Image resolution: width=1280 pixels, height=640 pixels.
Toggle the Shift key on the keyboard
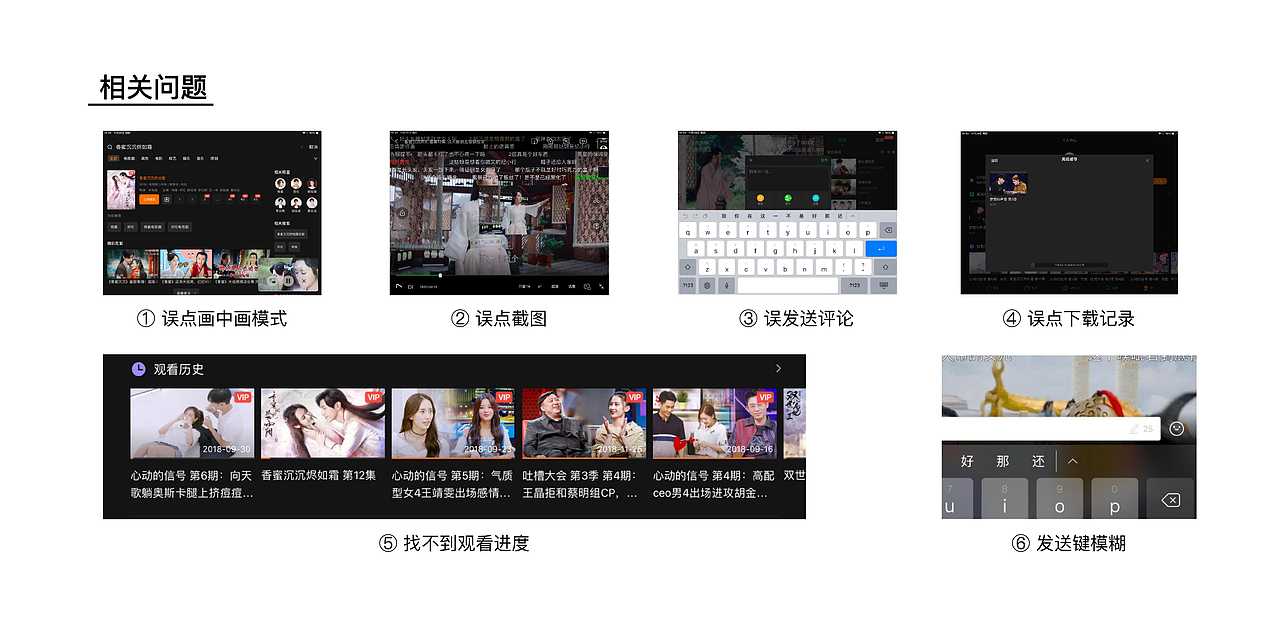(x=687, y=266)
